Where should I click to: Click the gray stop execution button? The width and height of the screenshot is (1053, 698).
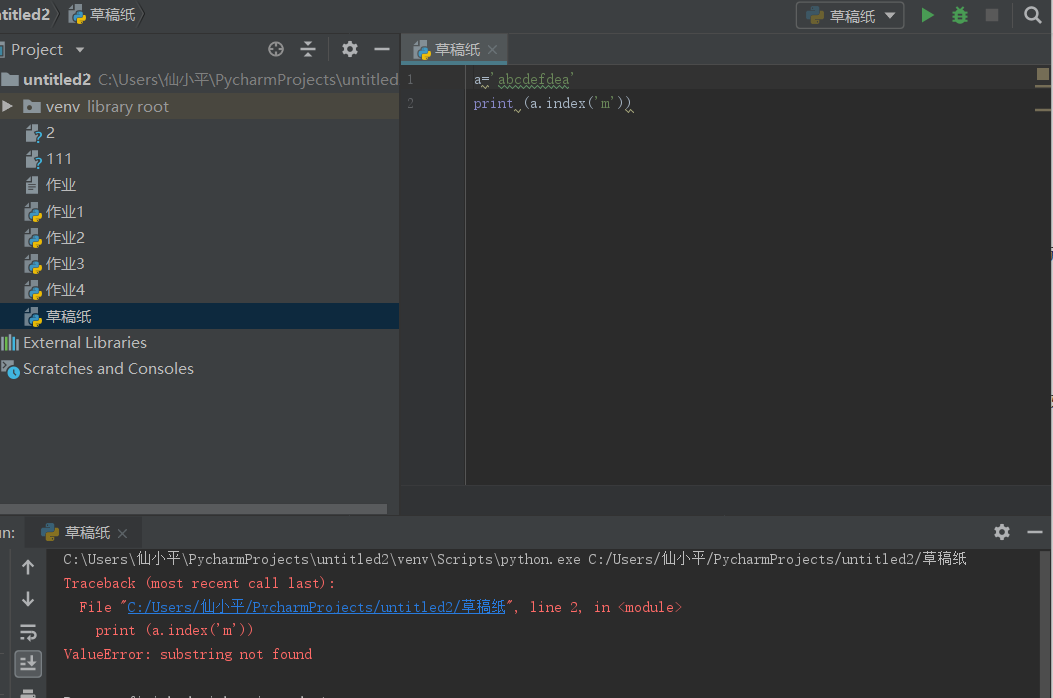pyautogui.click(x=991, y=15)
